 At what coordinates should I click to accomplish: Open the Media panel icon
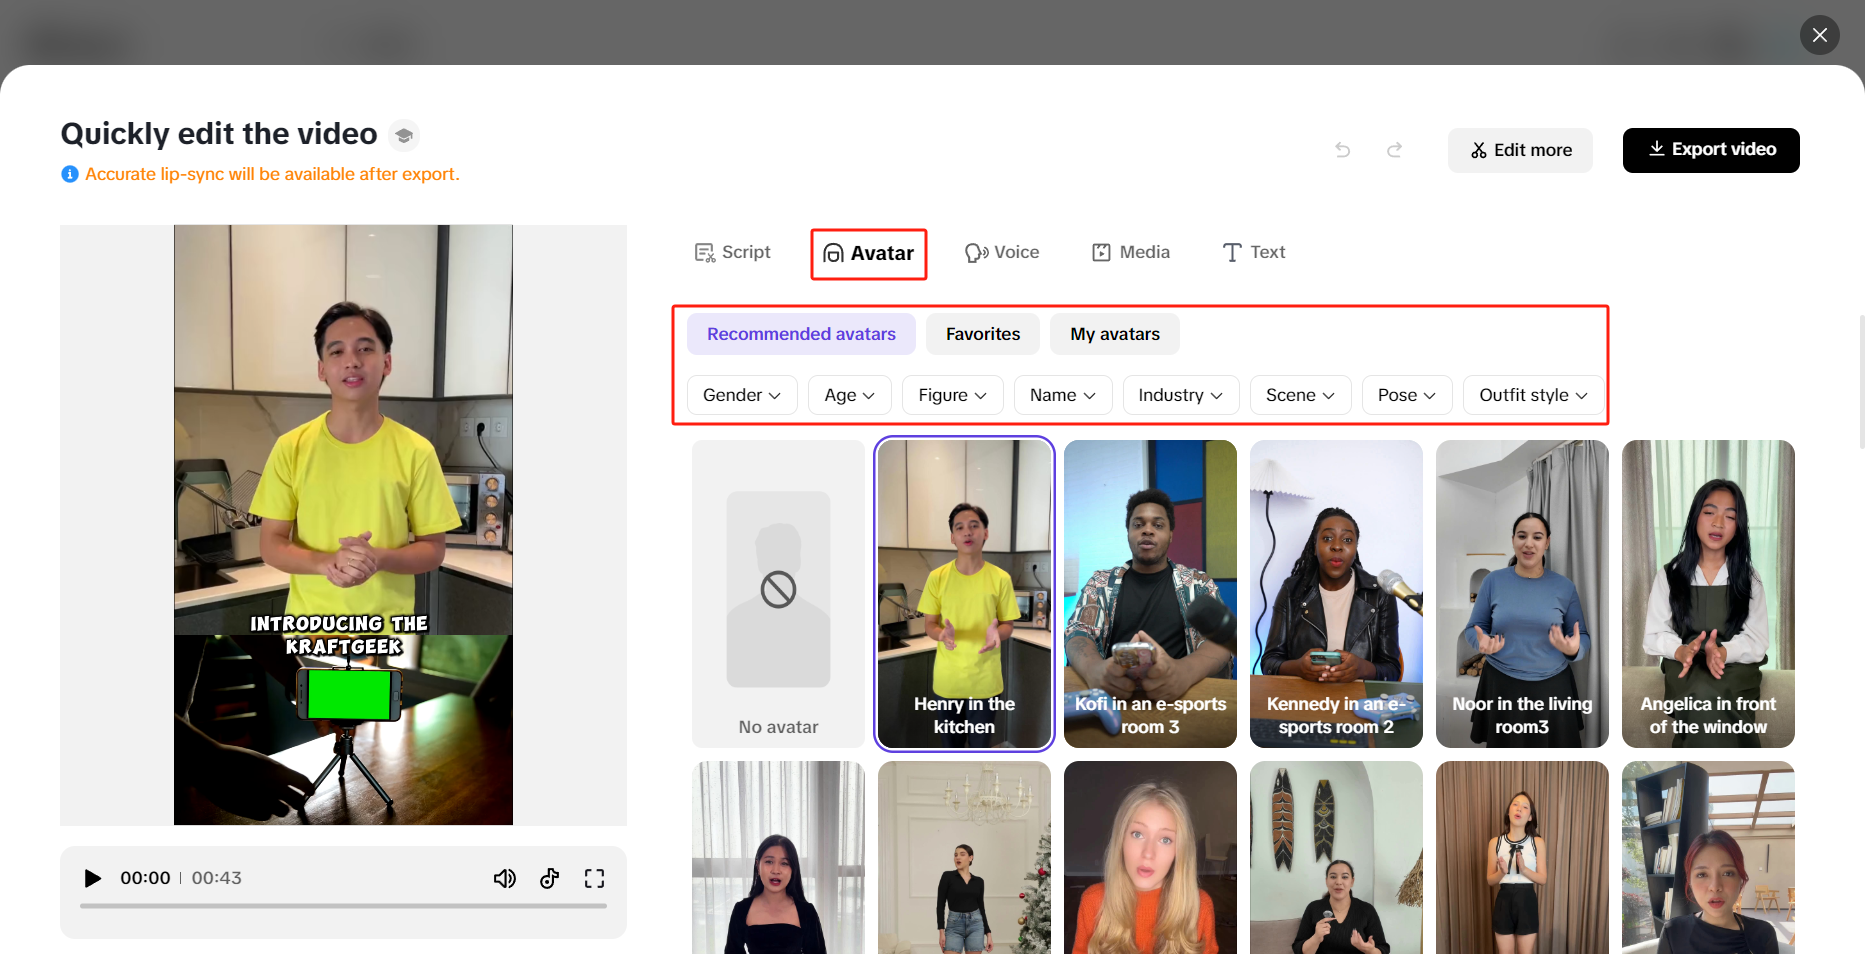(x=1101, y=252)
